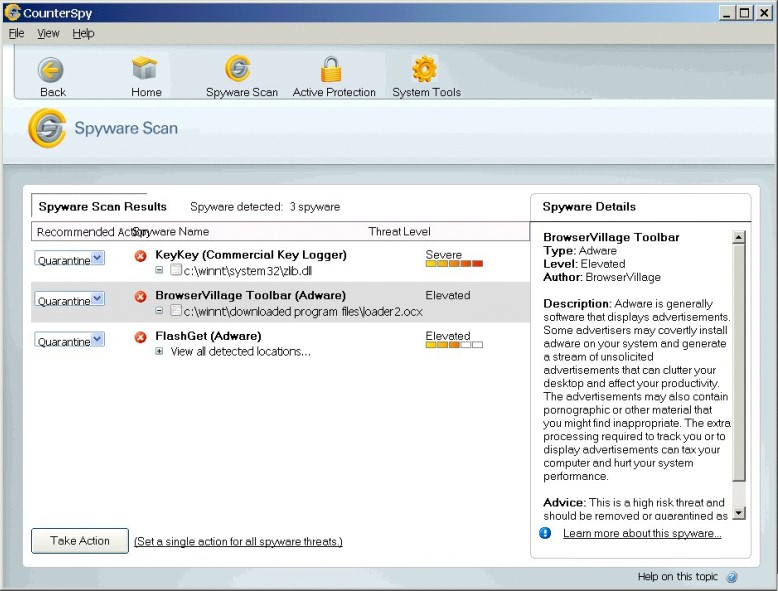Open the Help menu
This screenshot has width=778, height=591.
click(83, 33)
